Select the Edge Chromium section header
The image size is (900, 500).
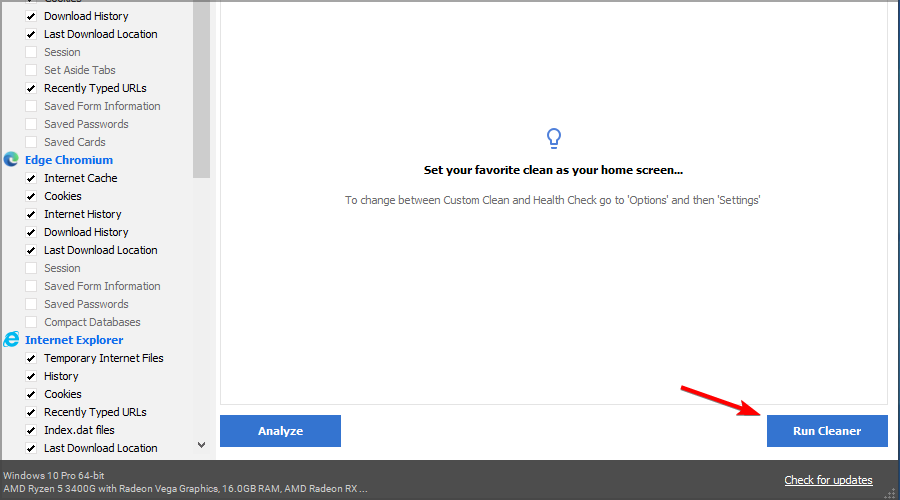tap(69, 160)
